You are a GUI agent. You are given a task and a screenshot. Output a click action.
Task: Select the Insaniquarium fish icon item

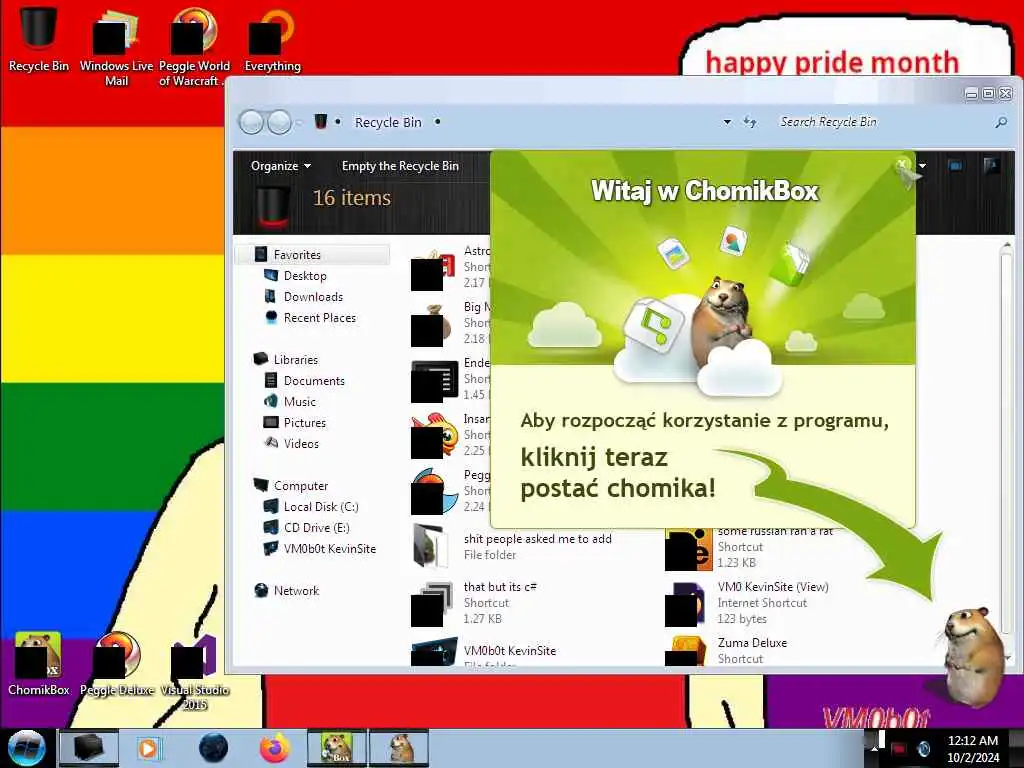pyautogui.click(x=434, y=434)
